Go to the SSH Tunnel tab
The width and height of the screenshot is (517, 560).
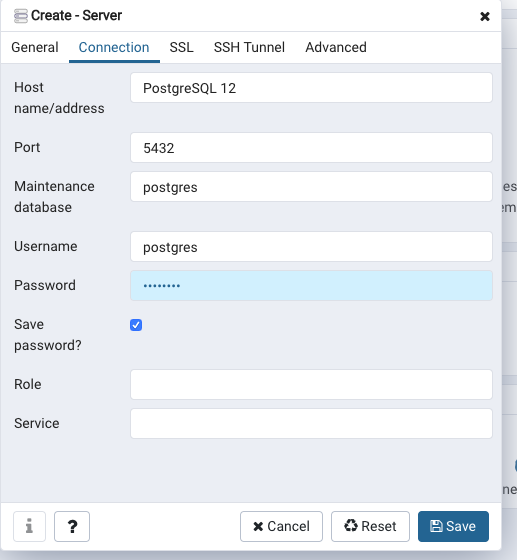(249, 47)
